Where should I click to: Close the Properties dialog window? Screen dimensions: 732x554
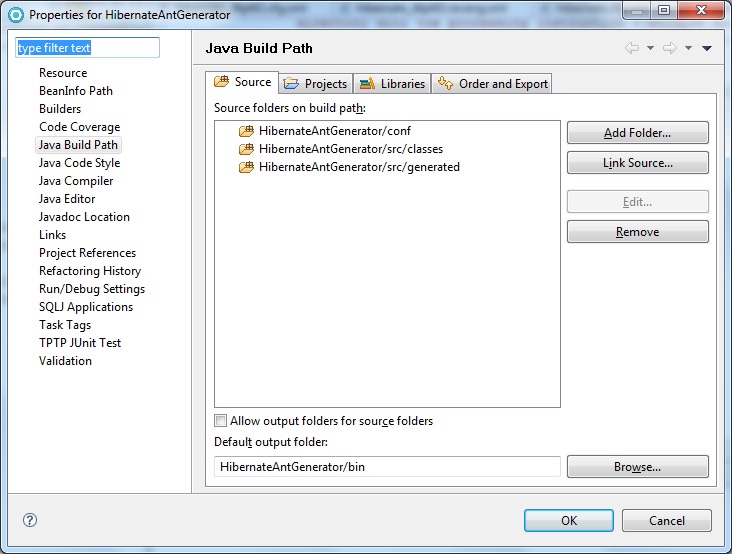700,10
